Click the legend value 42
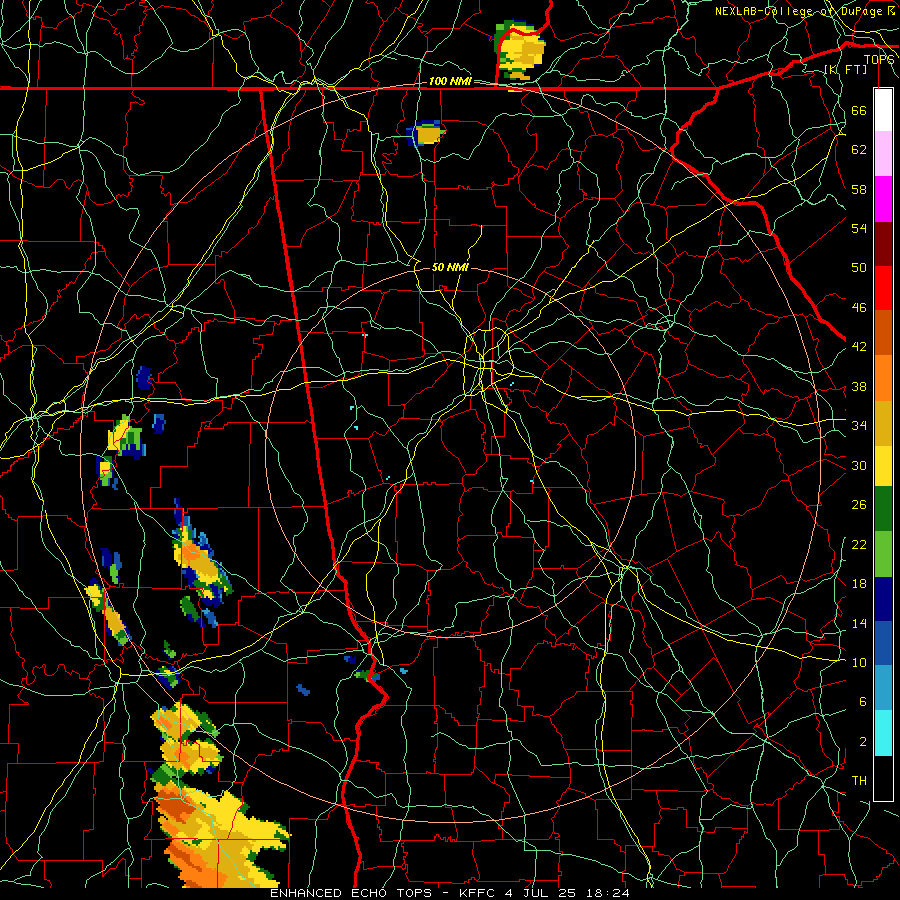900x900 pixels. click(859, 347)
